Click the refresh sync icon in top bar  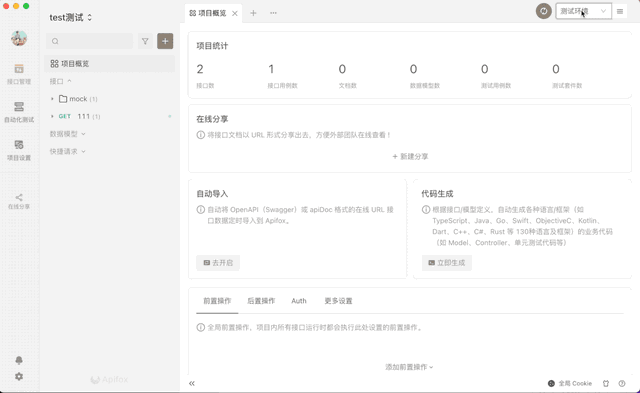tap(544, 11)
